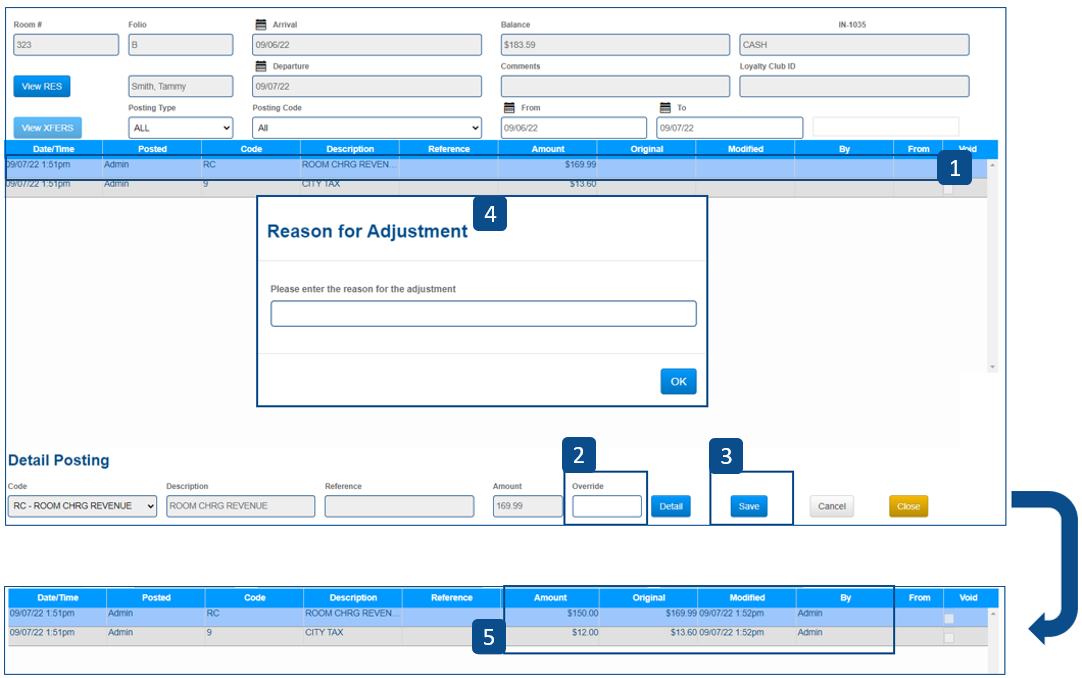
Task: Open the To date calendar icon
Action: pyautogui.click(x=665, y=108)
